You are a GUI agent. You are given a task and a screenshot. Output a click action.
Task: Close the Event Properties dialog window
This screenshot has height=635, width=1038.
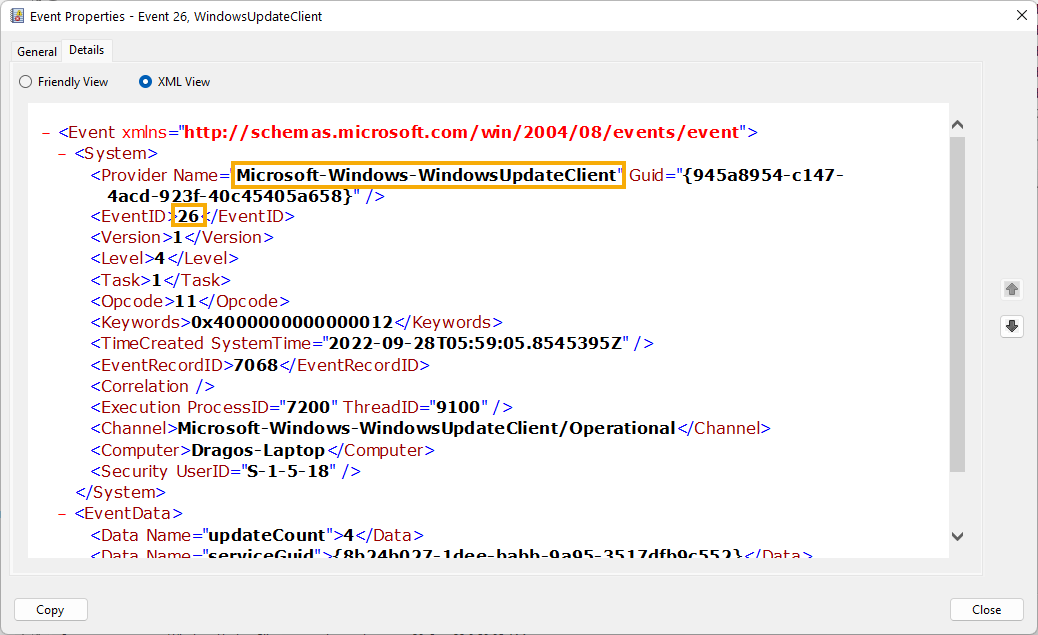[1021, 15]
